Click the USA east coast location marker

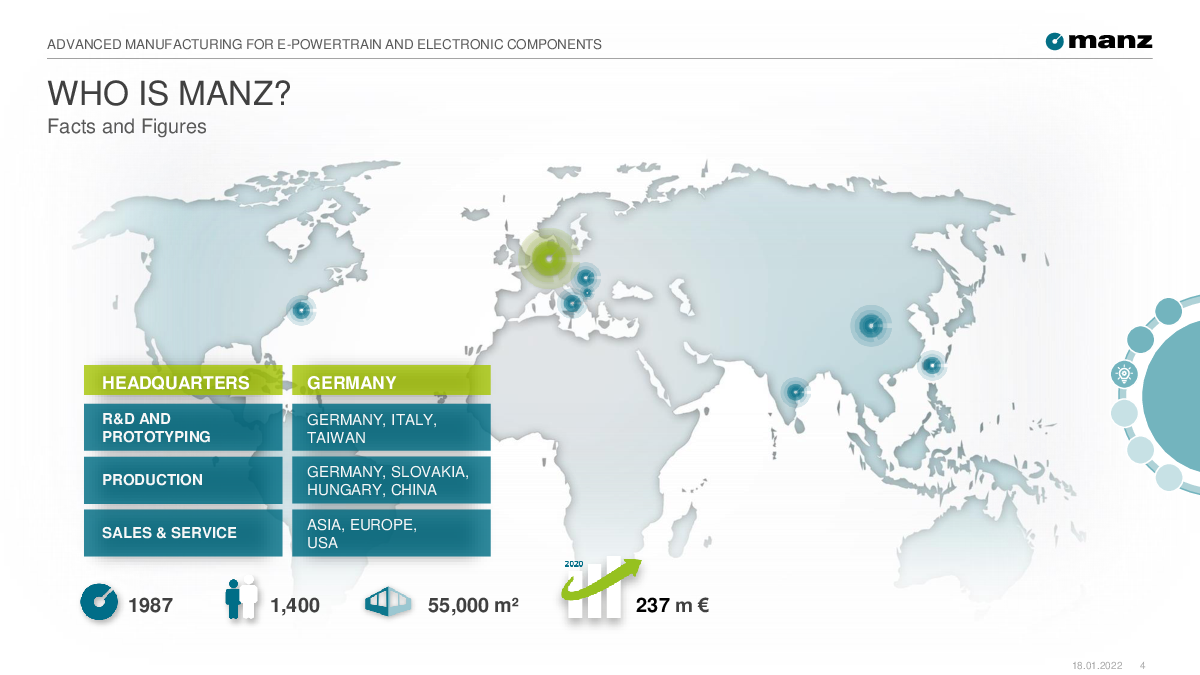click(x=300, y=310)
